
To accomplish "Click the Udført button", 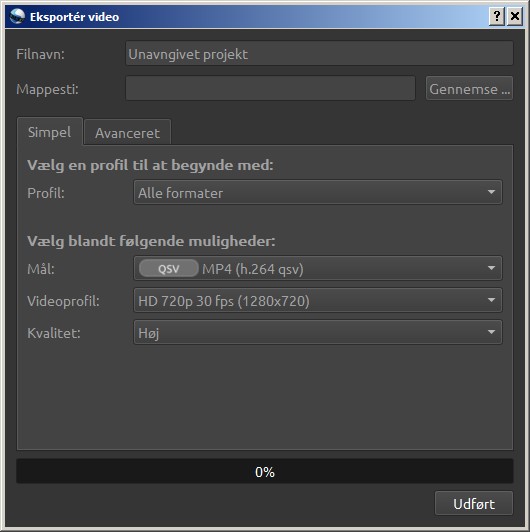I will (x=474, y=503).
